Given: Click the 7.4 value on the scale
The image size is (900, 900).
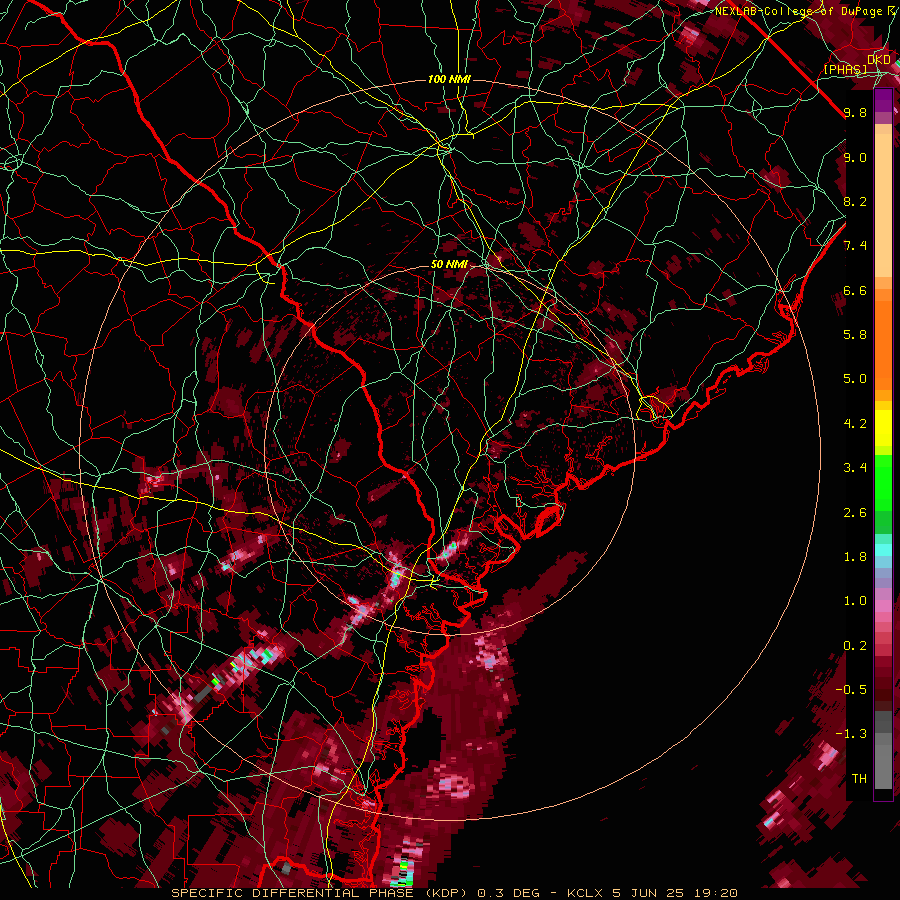Looking at the screenshot, I should 855,246.
